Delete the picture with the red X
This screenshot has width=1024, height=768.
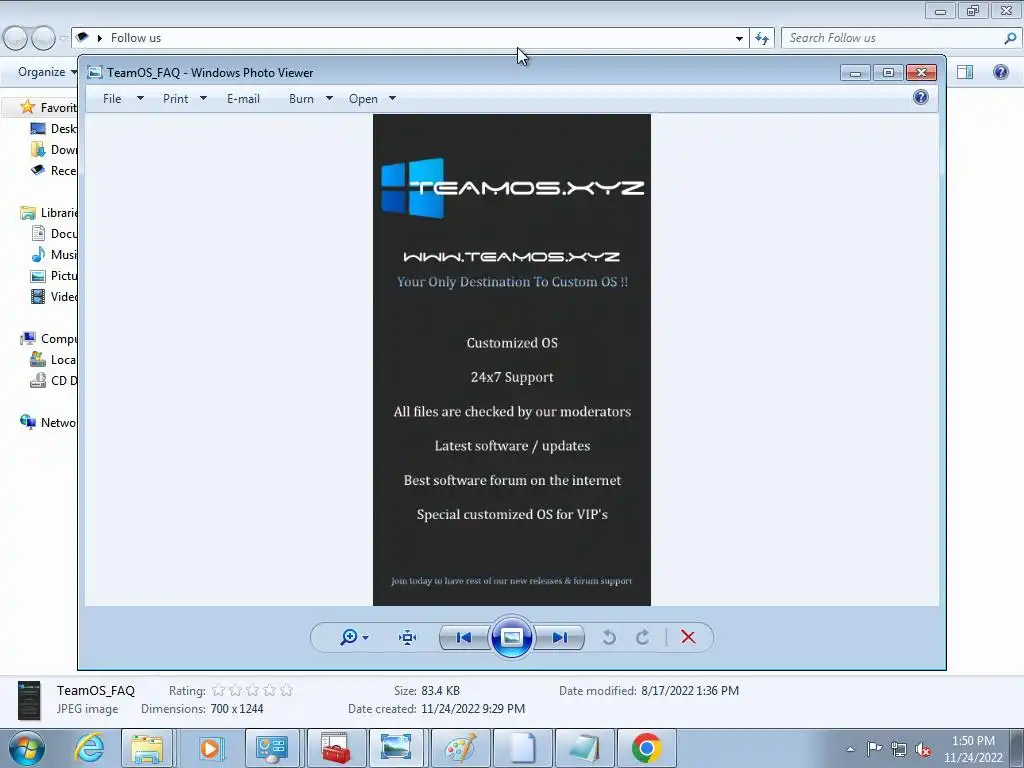[x=688, y=637]
